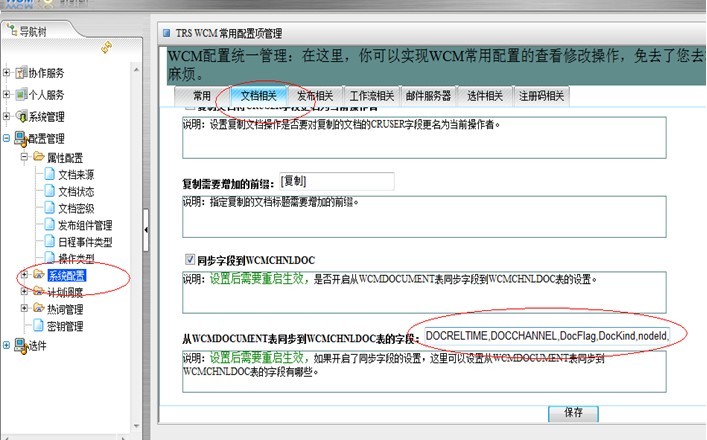
Task: Click the 日程事件类型 page icon
Action: 49,242
